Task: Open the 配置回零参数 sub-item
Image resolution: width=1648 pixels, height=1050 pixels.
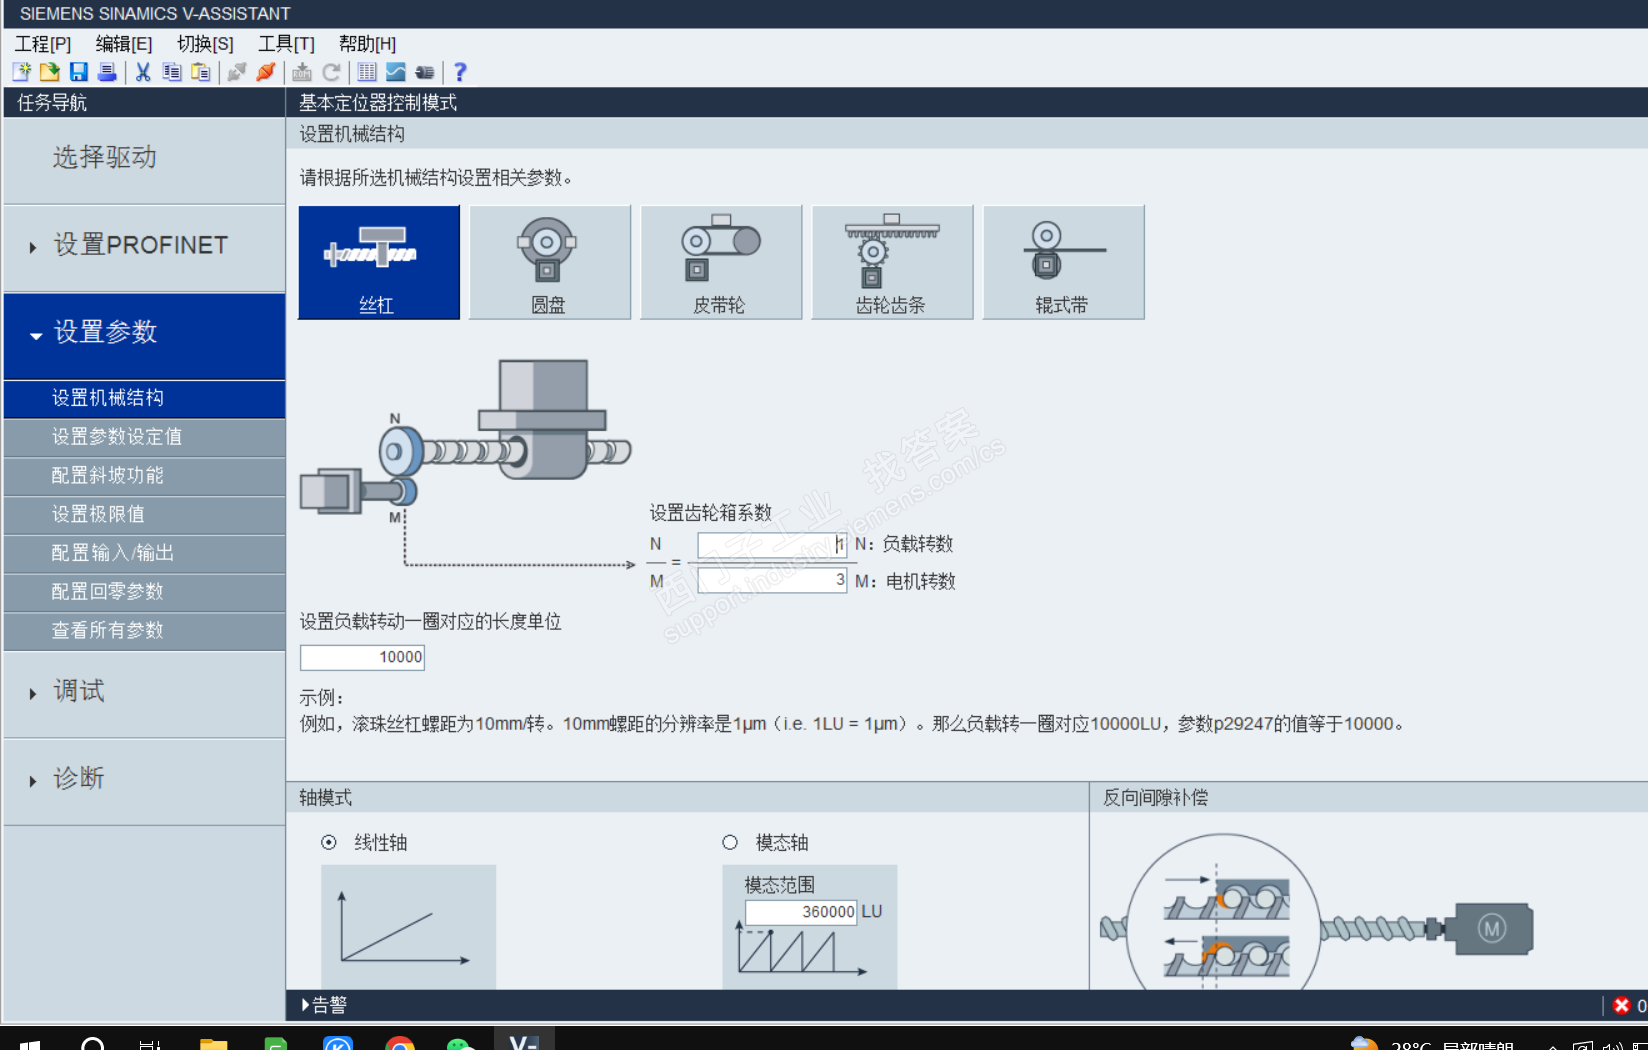Action: [144, 592]
